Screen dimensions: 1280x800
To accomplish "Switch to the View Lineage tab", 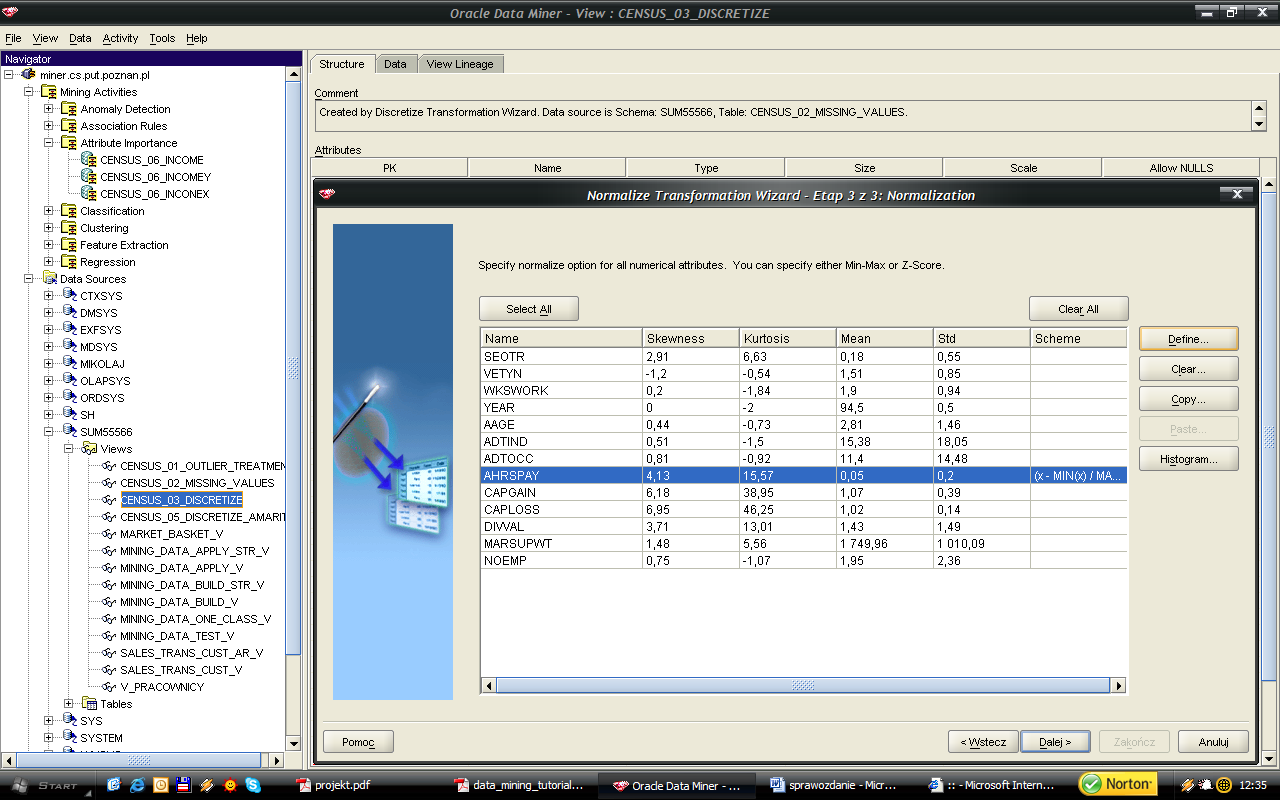I will click(460, 64).
